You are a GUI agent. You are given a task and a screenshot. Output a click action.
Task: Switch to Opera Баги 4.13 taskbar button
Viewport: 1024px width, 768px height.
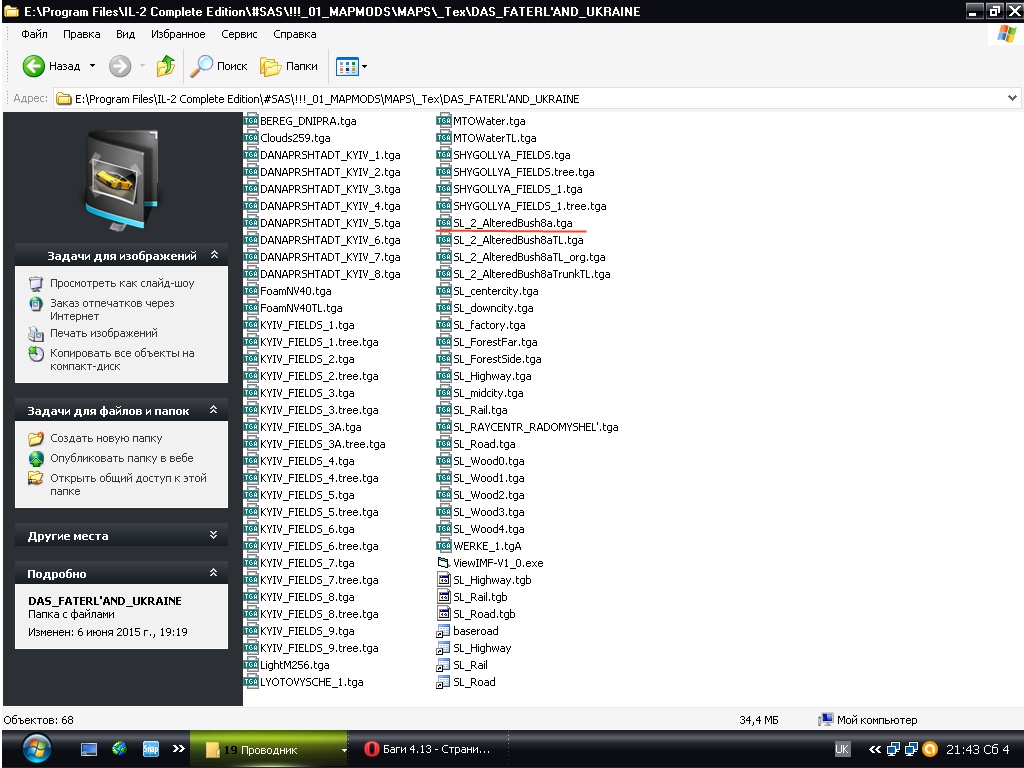[x=428, y=749]
